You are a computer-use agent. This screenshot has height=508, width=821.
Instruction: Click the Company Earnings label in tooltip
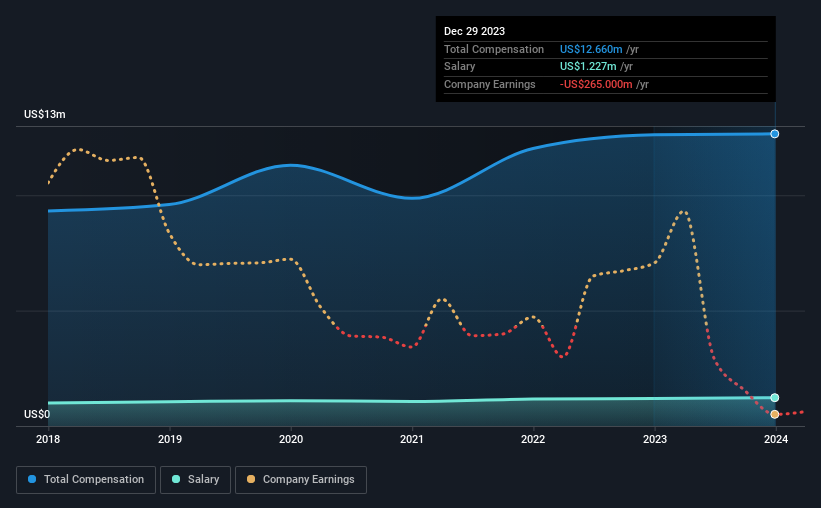point(490,84)
